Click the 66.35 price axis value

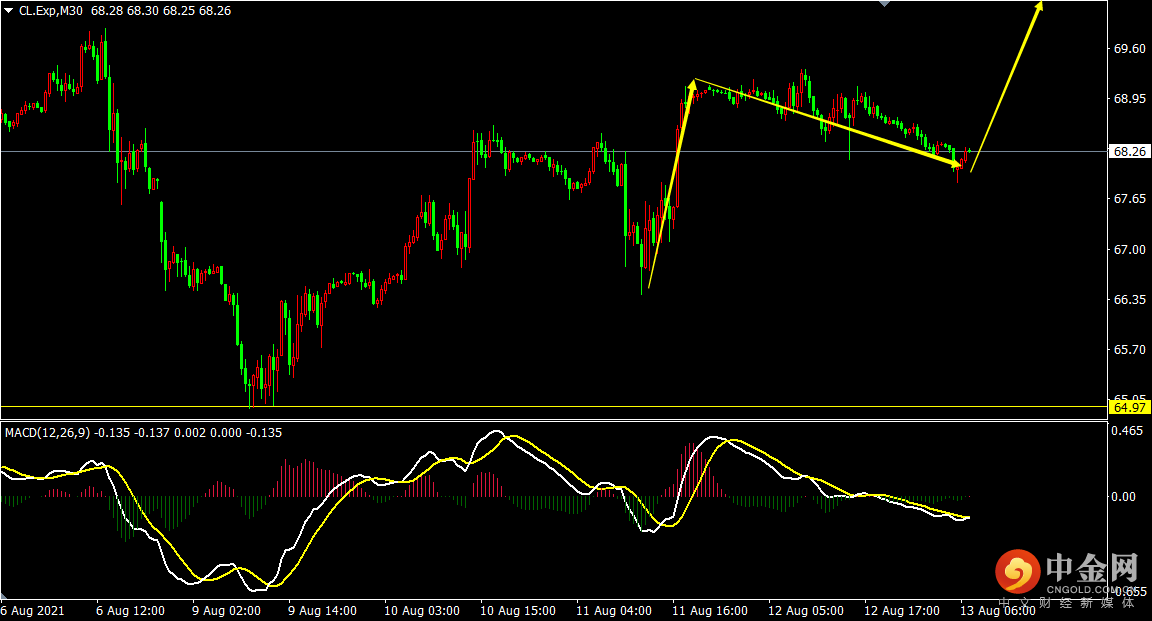pos(1129,300)
